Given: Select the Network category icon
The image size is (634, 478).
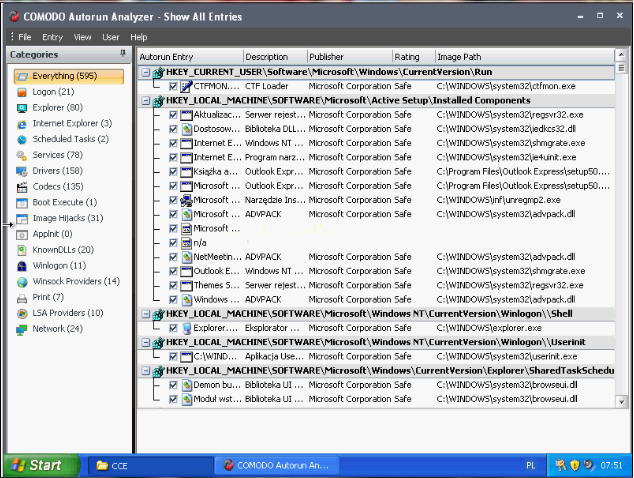Looking at the screenshot, I should [22, 330].
